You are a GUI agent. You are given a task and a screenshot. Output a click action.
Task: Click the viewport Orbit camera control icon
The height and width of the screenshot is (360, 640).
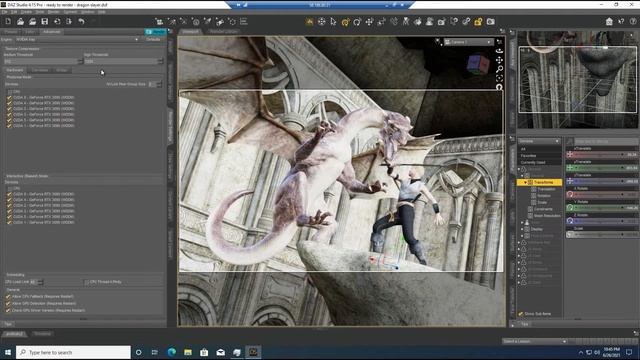tap(499, 51)
